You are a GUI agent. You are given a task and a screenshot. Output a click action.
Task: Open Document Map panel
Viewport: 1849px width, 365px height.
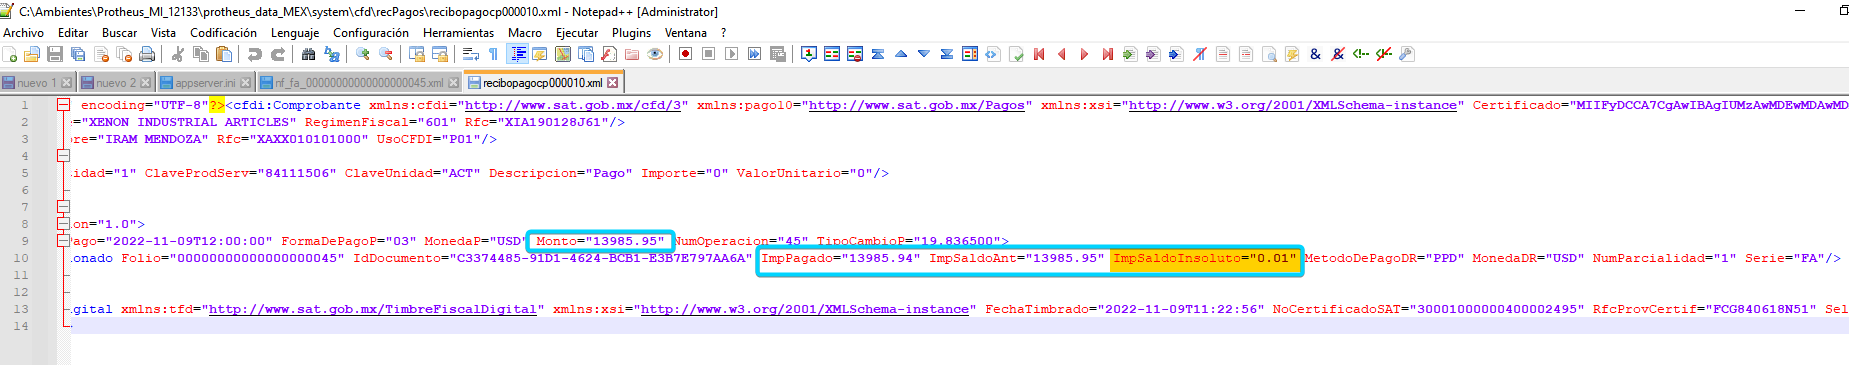pos(563,54)
